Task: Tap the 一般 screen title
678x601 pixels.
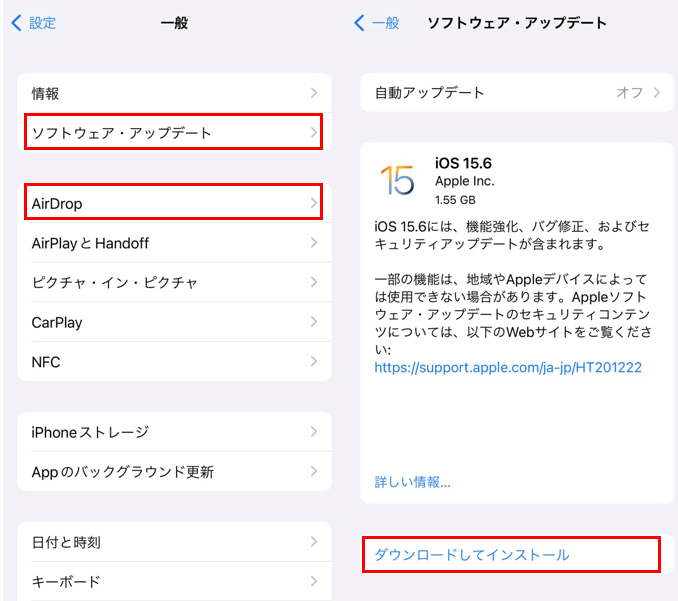Action: pos(174,23)
